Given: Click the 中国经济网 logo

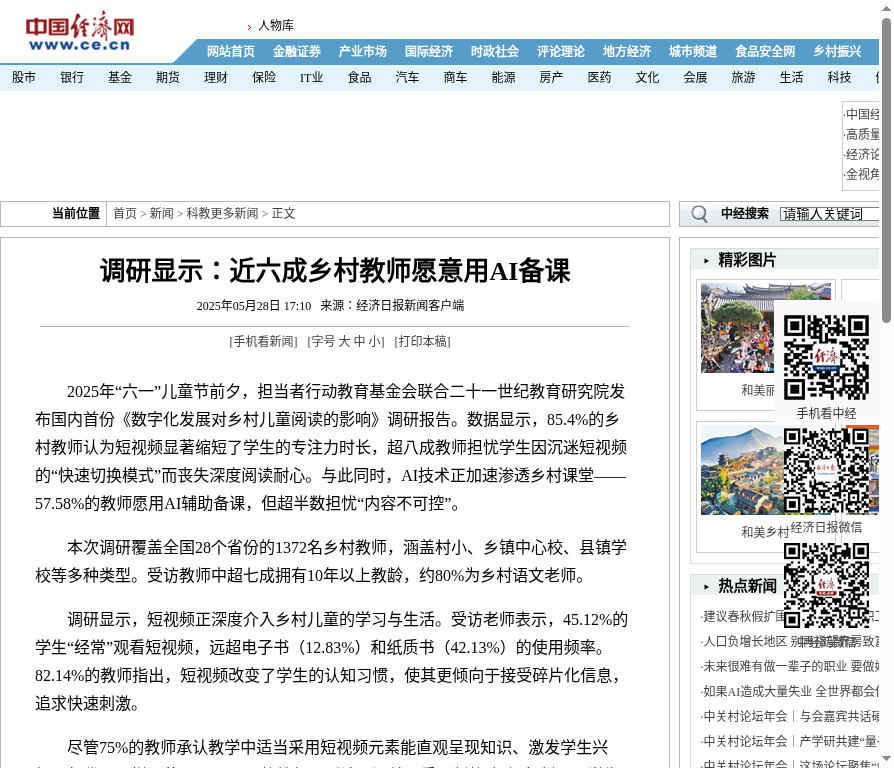Looking at the screenshot, I should [79, 33].
